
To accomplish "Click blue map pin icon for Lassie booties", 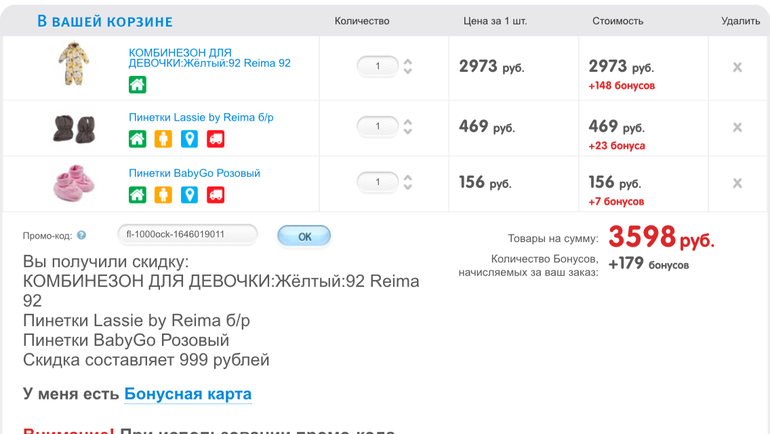I will 189,139.
